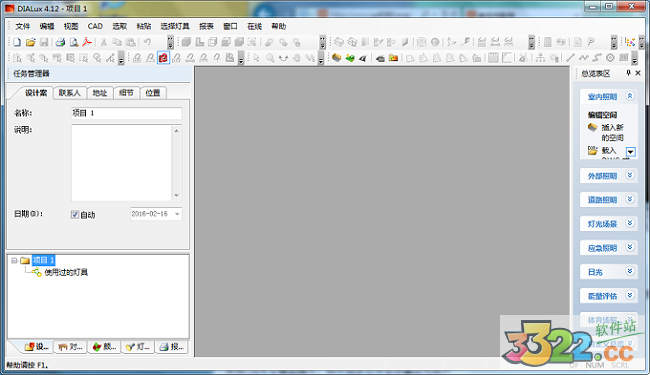
Task: Click the 日光 section header
Action: [x=608, y=272]
